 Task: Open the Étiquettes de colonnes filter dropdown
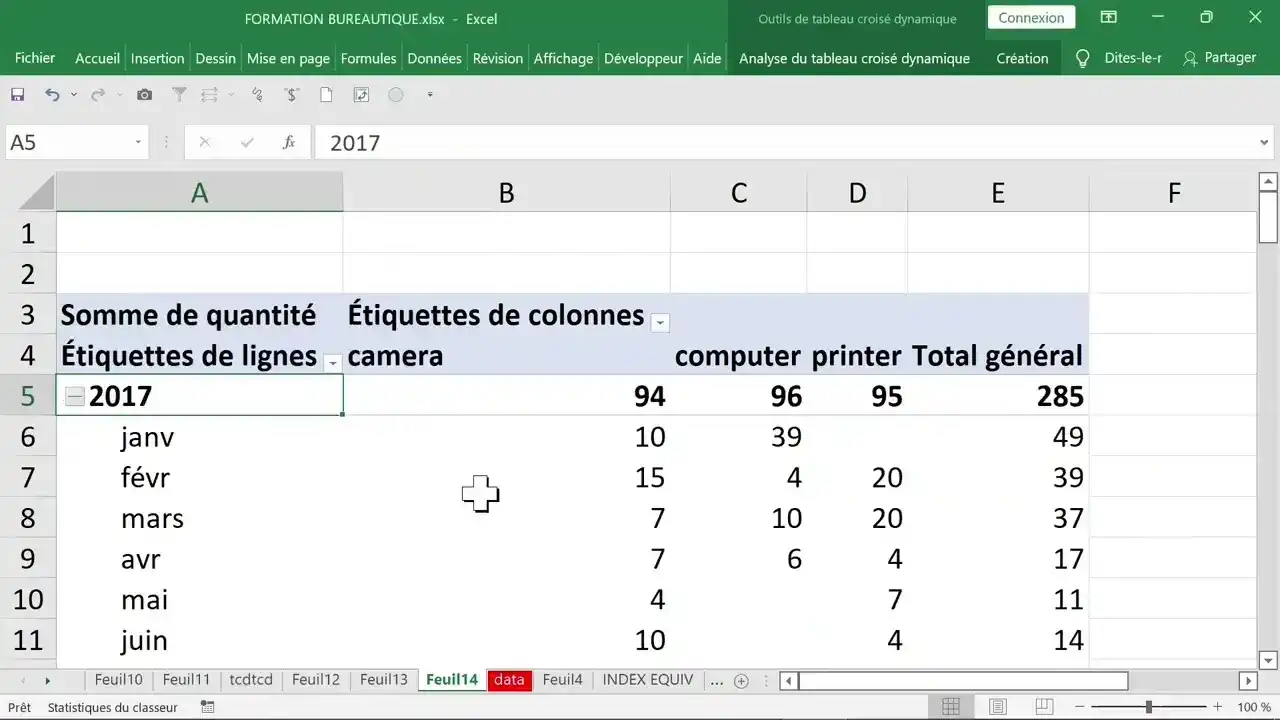[x=660, y=322]
